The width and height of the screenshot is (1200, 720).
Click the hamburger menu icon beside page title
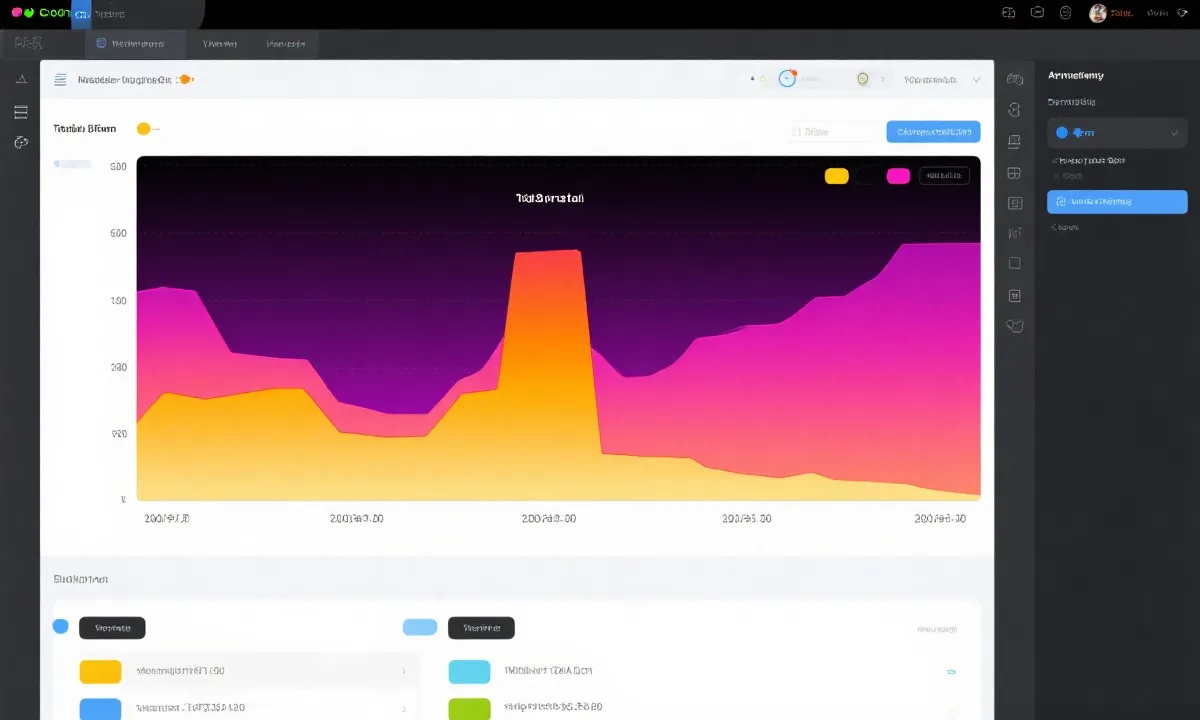tap(60, 79)
